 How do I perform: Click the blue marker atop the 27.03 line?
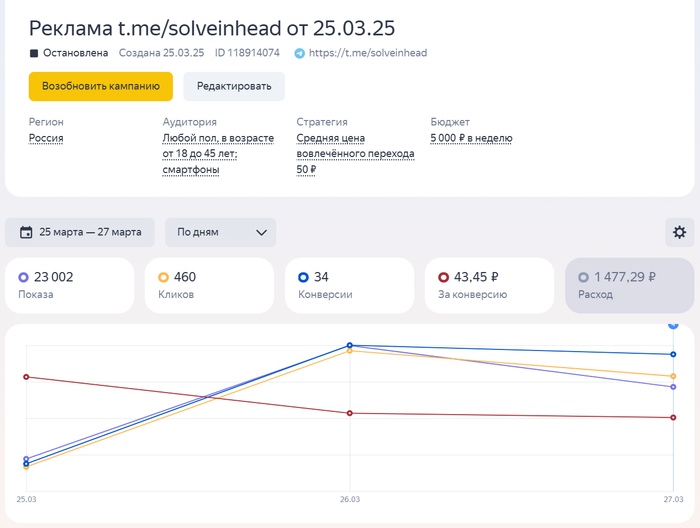(x=673, y=325)
